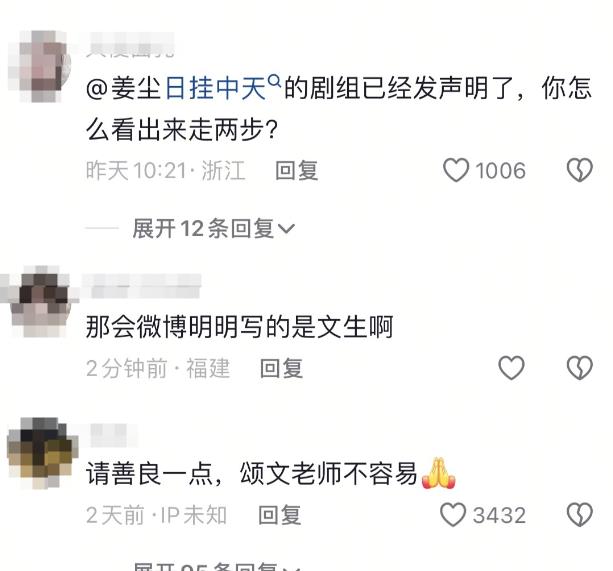Tap the first commenter's blurred username
The image size is (613, 571).
tap(130, 45)
